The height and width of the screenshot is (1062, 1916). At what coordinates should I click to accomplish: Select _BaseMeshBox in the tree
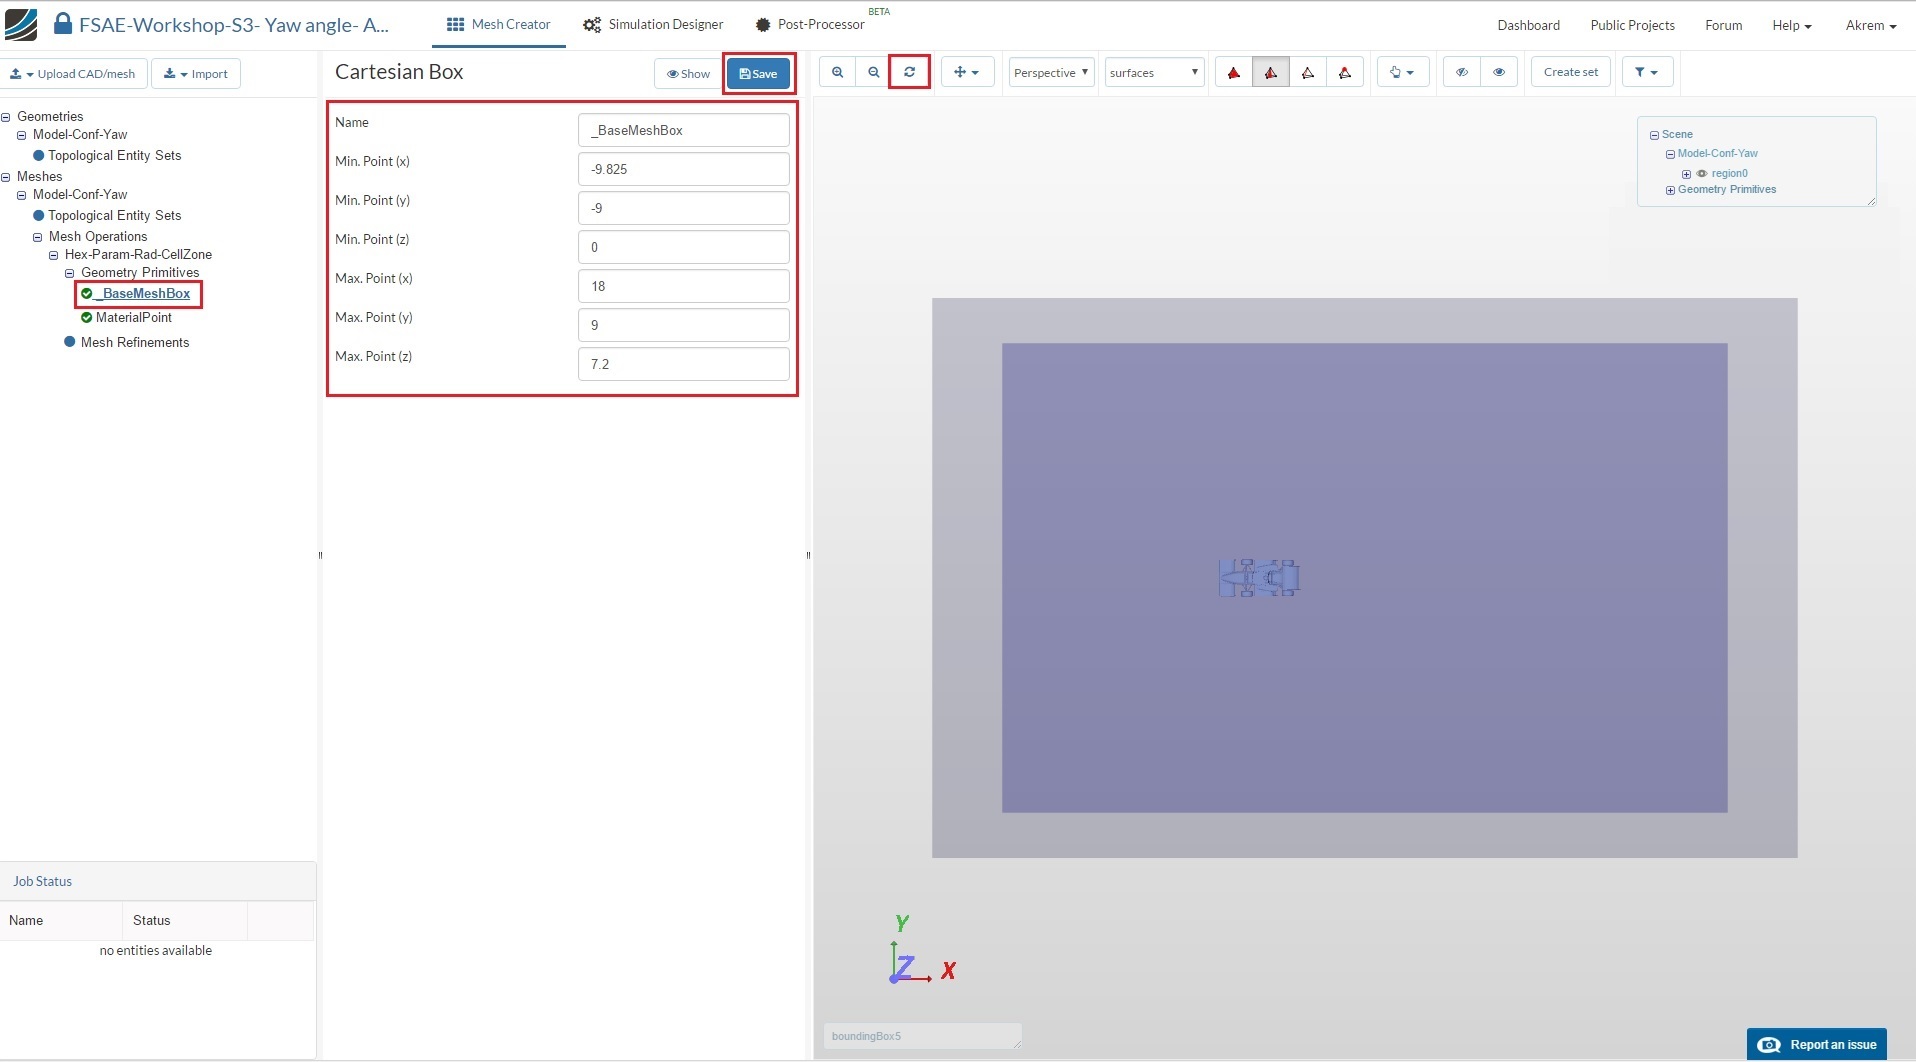pos(146,293)
